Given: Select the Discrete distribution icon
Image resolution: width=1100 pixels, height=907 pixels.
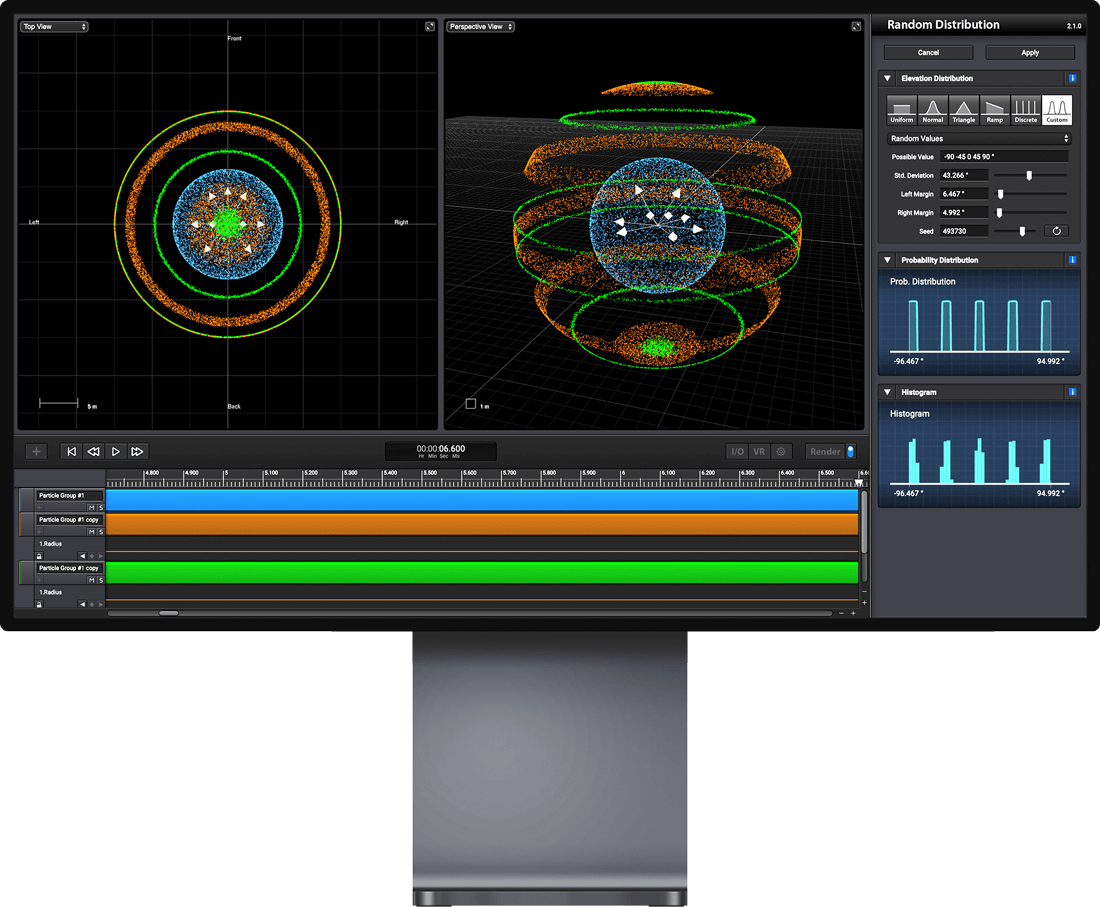Looking at the screenshot, I should [1026, 110].
